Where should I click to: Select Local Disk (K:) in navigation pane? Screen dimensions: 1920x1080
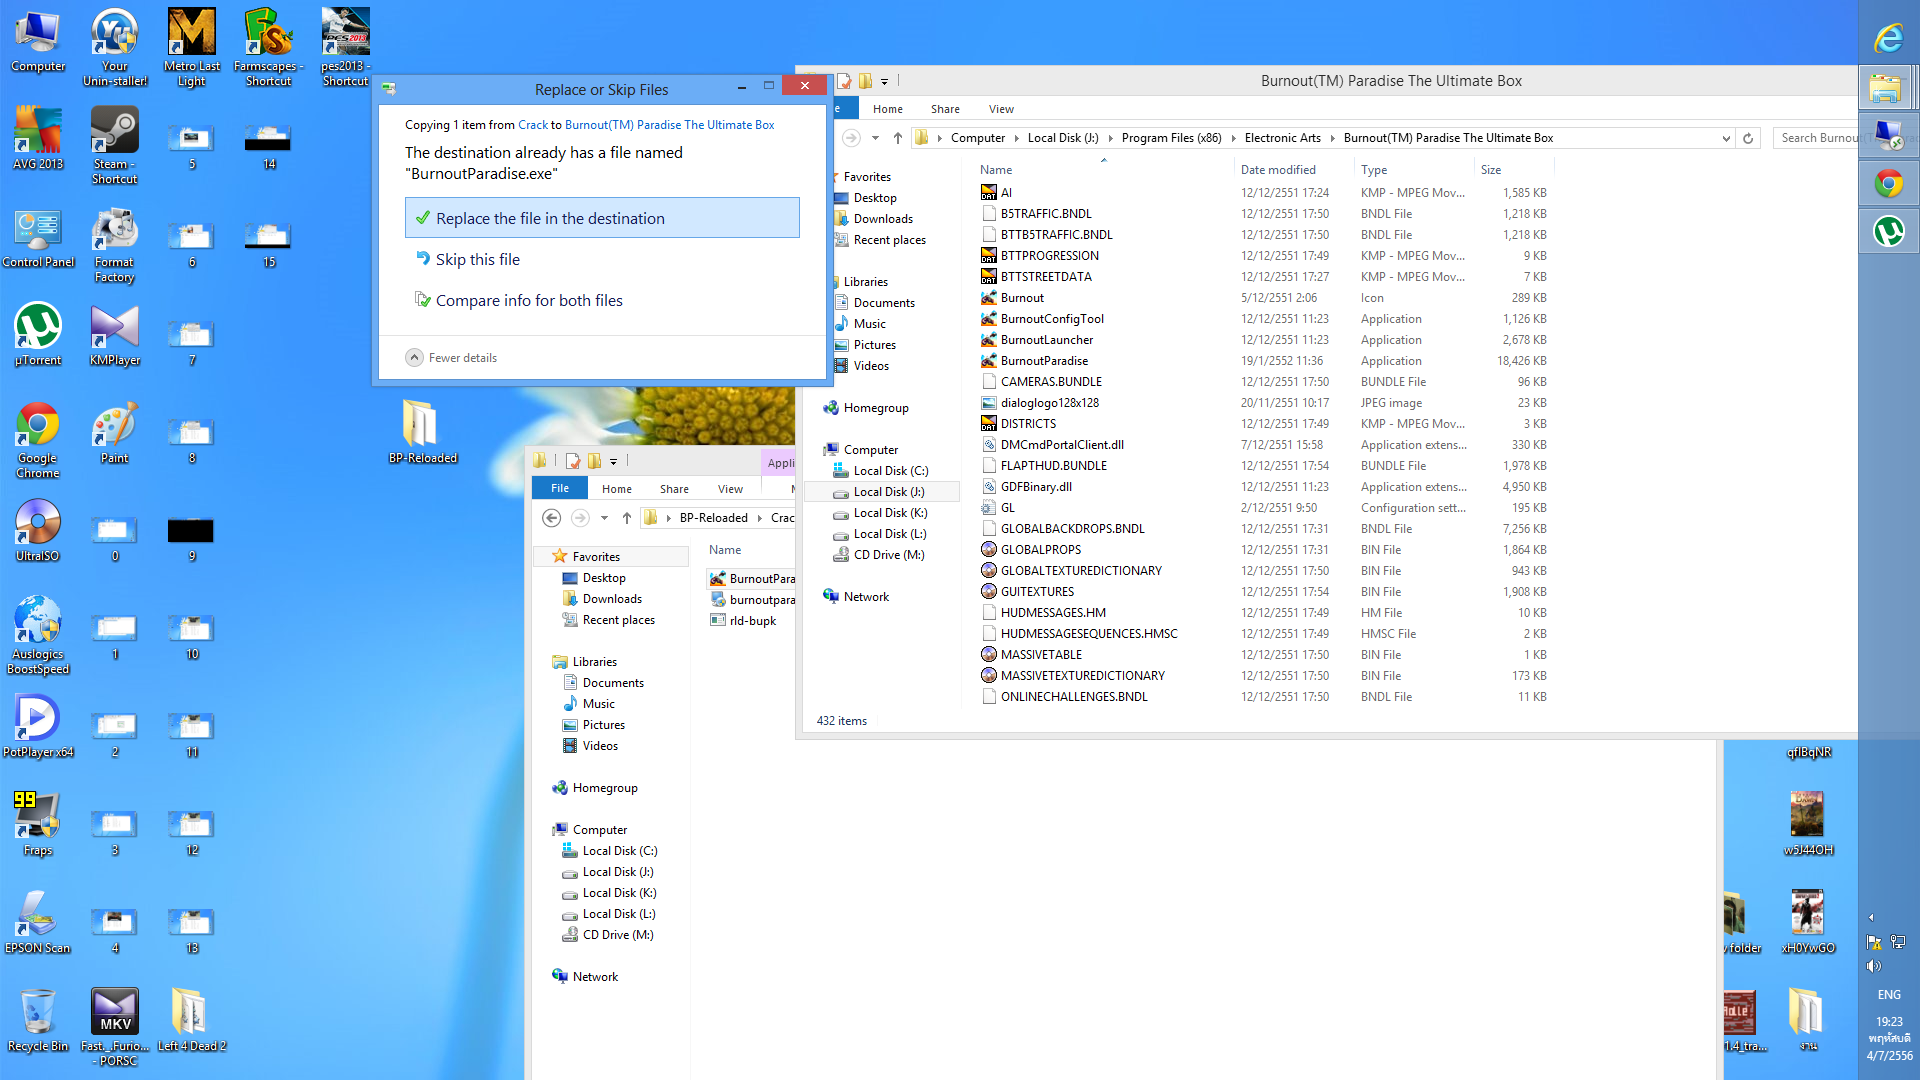[889, 513]
